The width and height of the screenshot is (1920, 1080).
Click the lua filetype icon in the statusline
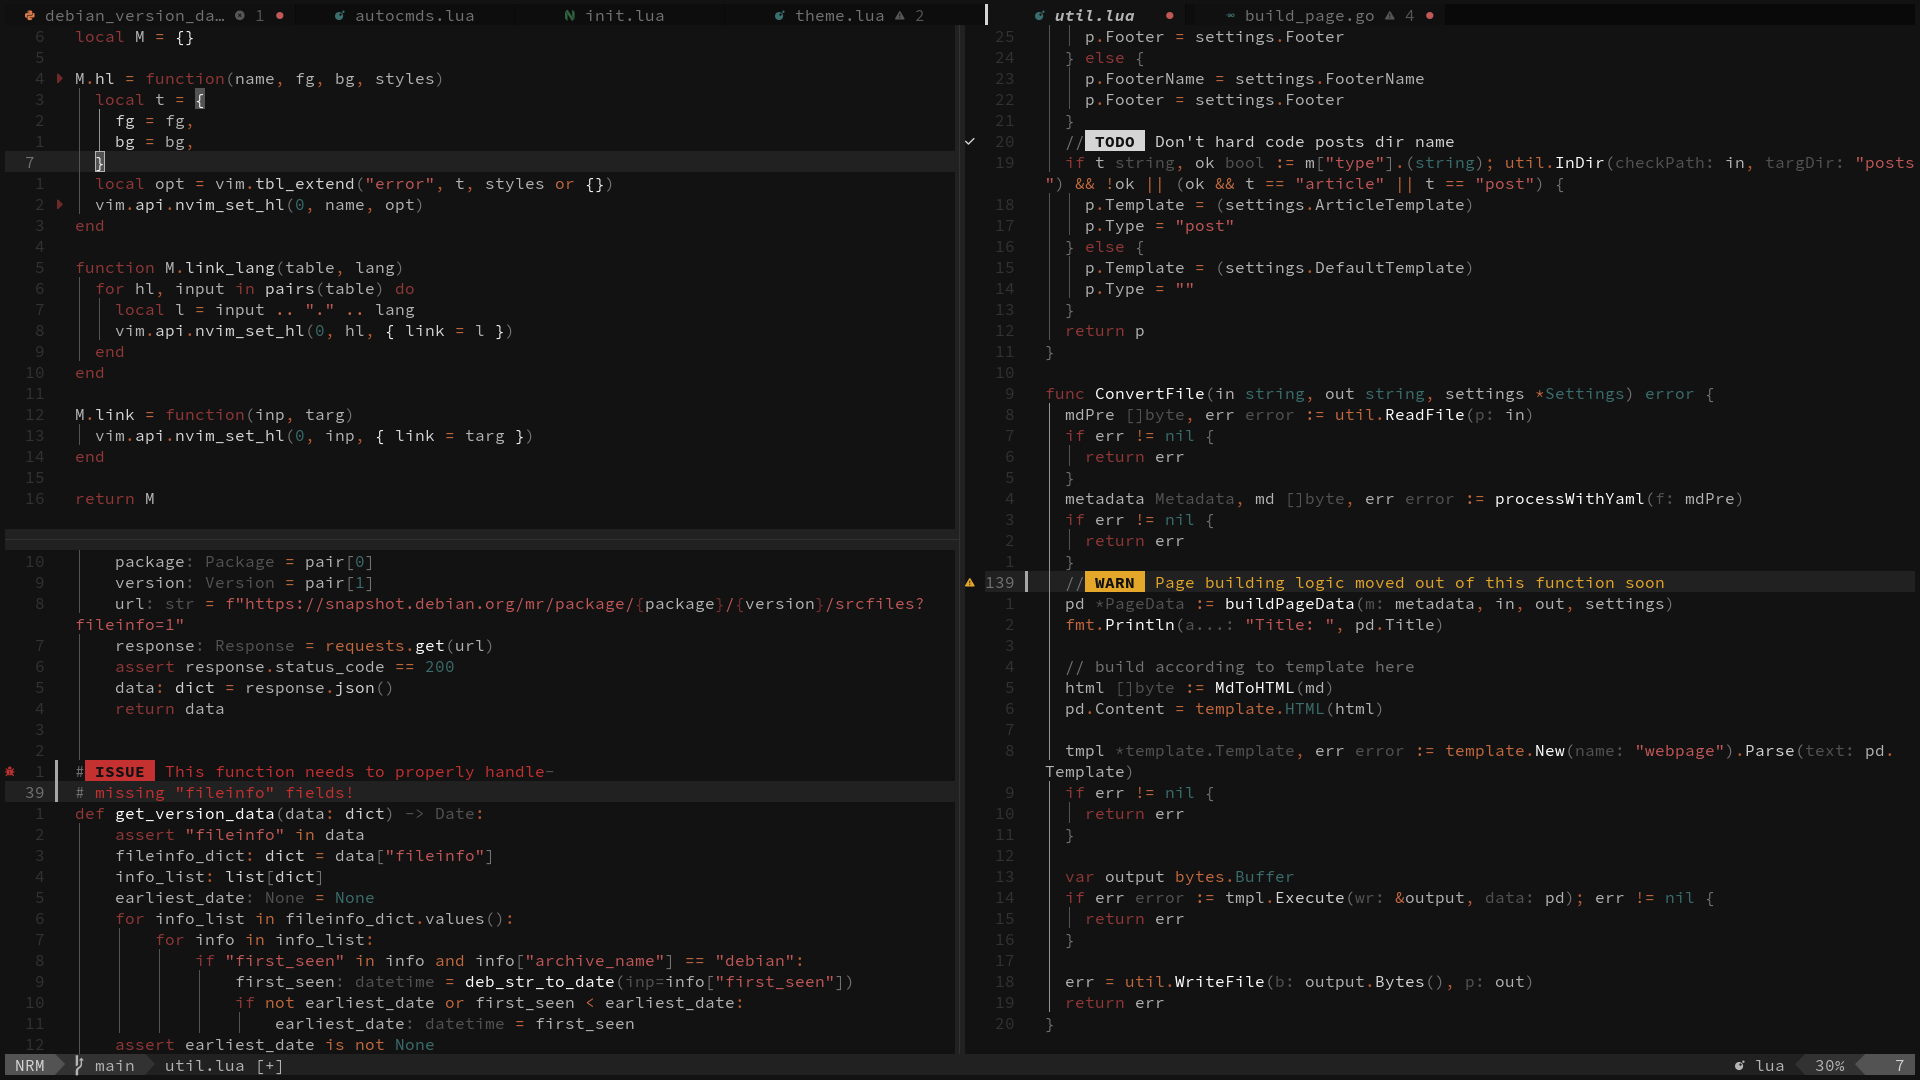[x=1738, y=1066]
